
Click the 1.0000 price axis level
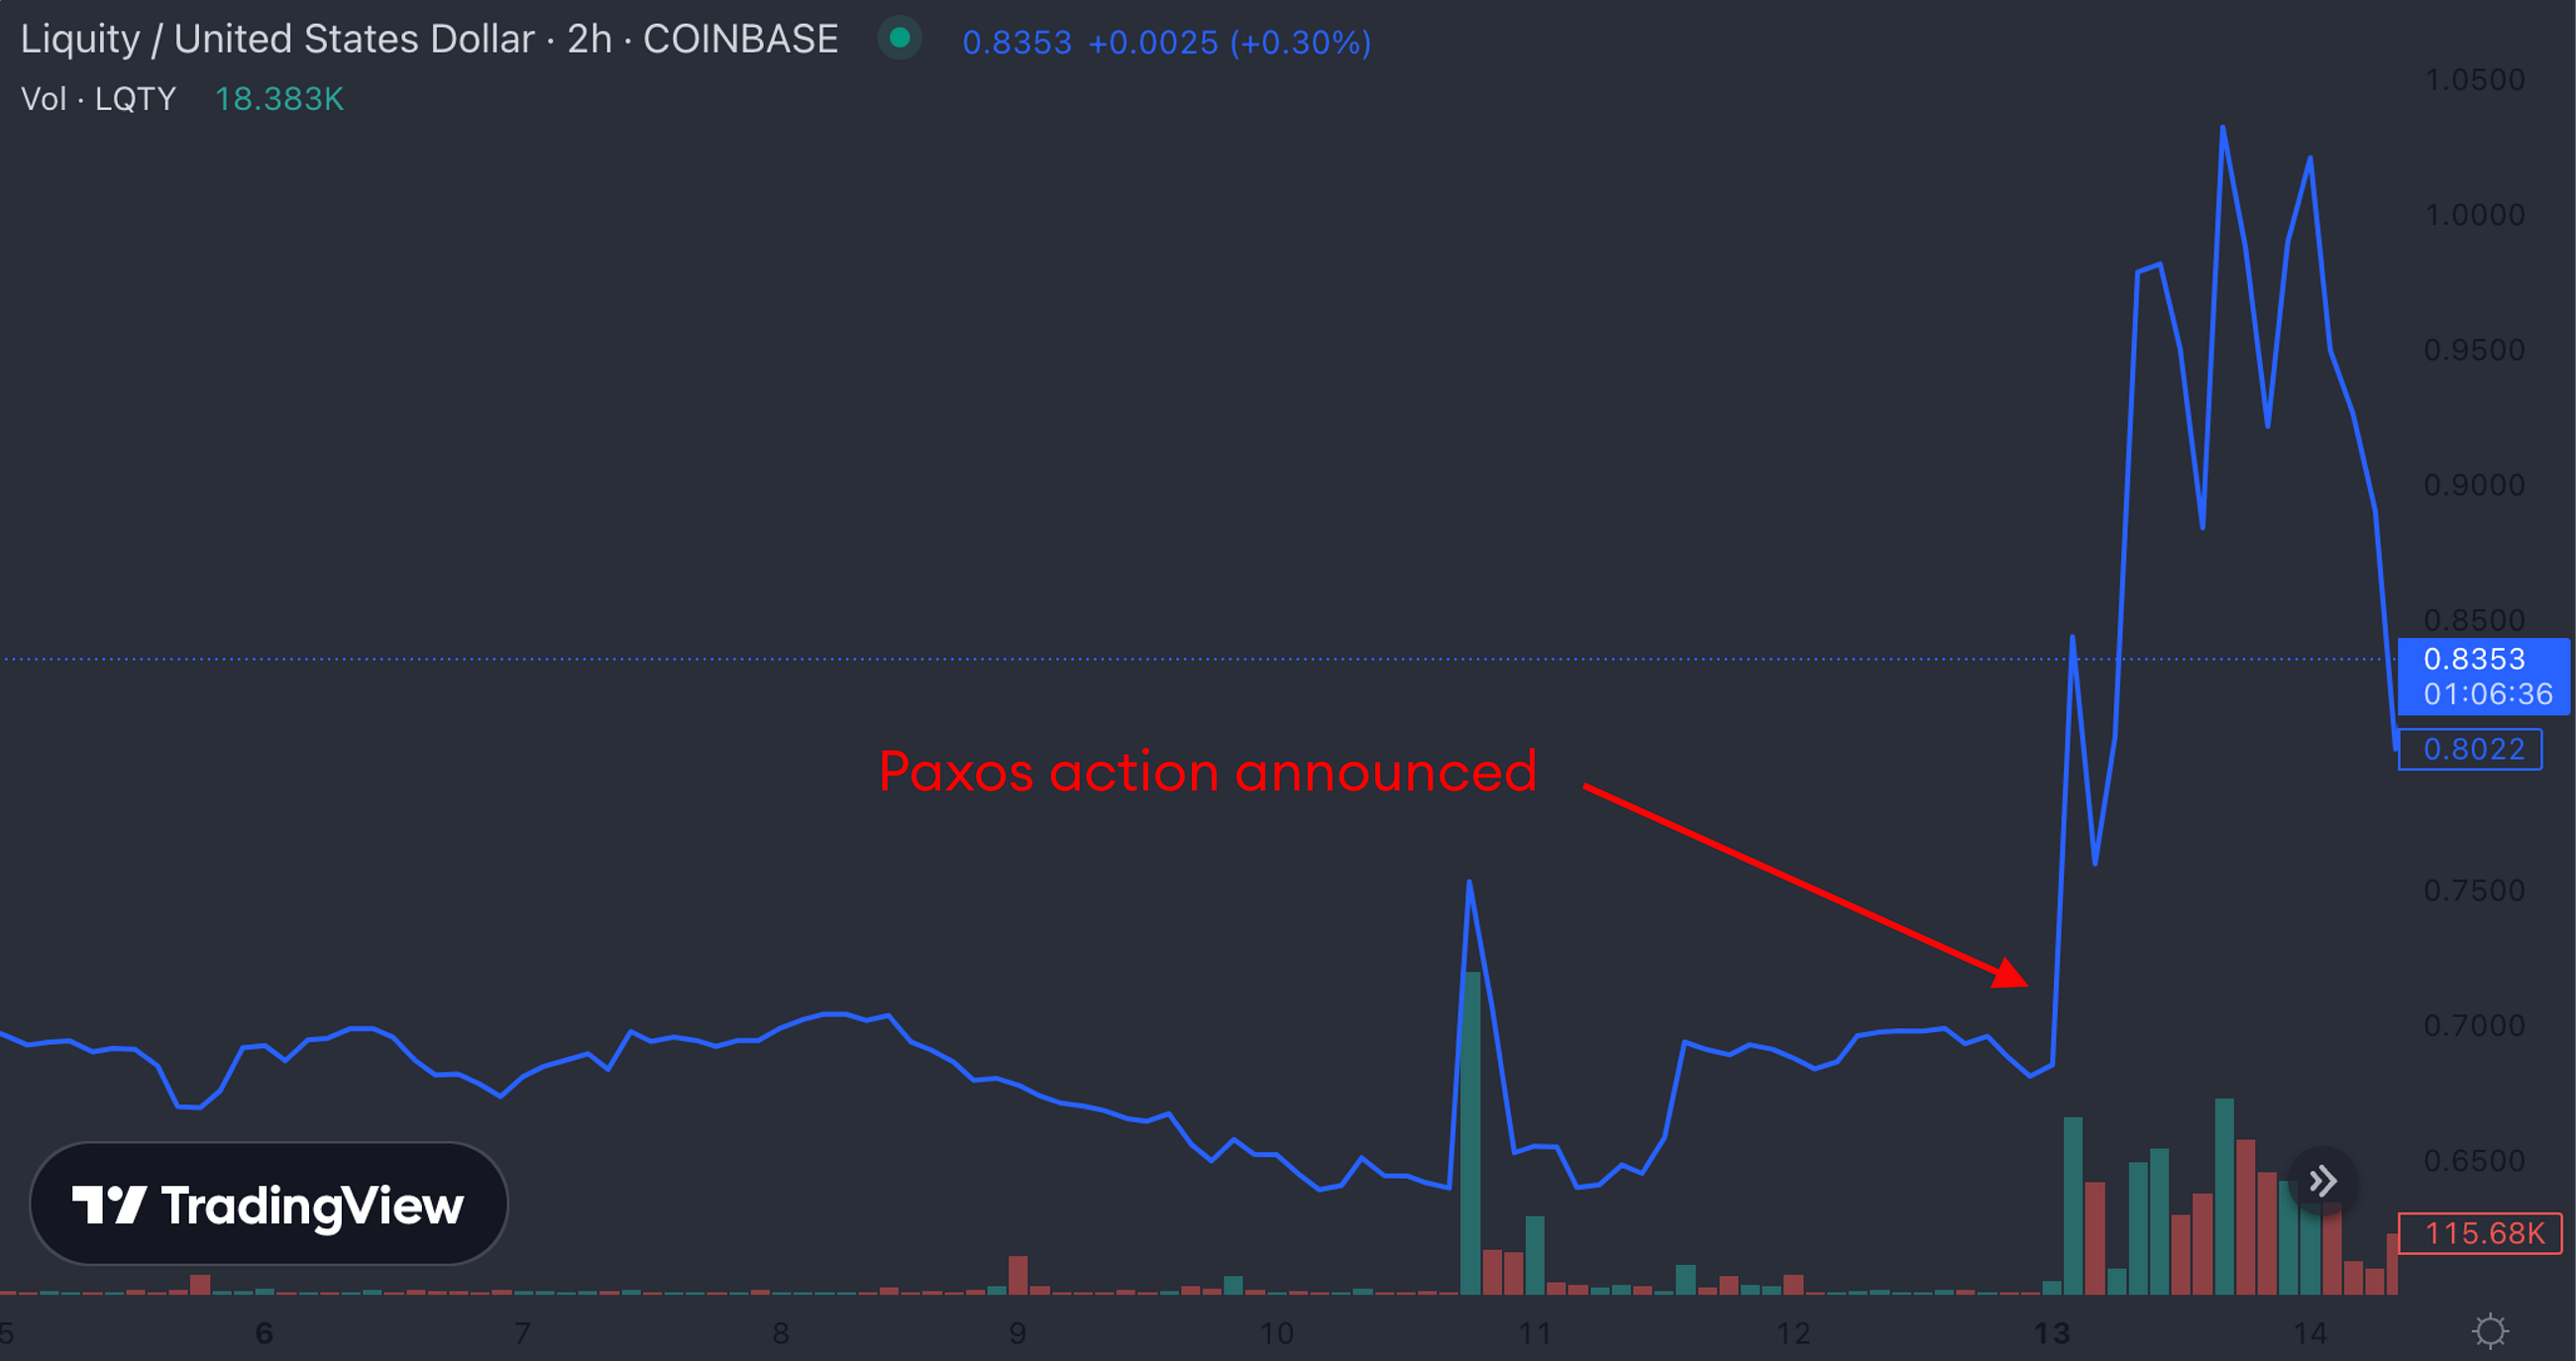2474,215
